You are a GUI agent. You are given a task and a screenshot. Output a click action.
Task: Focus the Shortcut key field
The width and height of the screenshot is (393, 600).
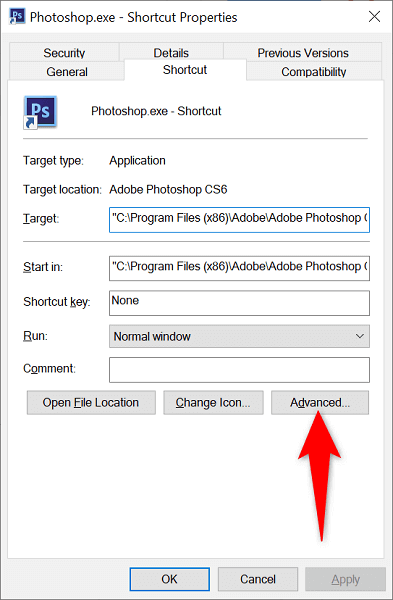pyautogui.click(x=239, y=303)
